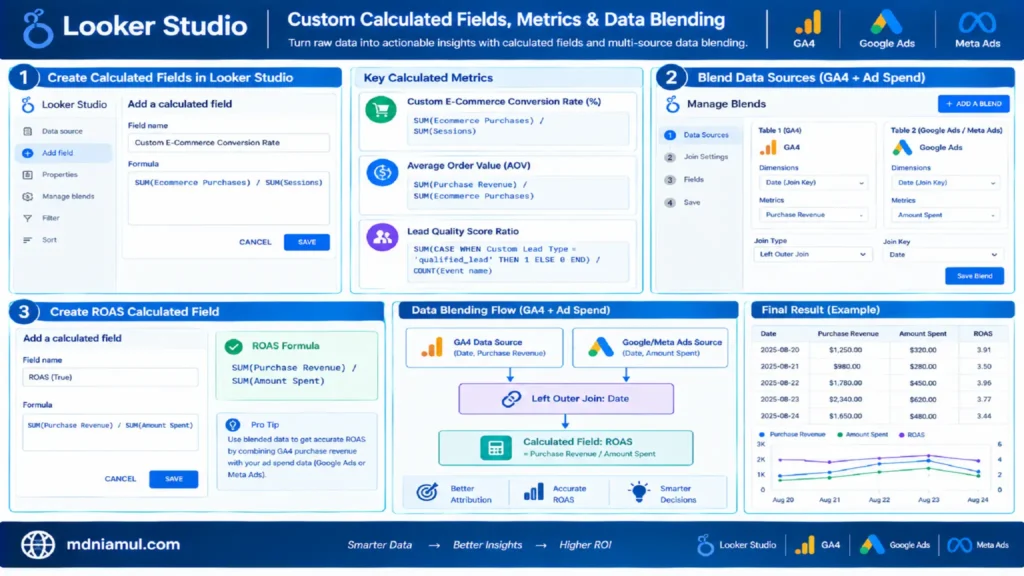Open the Properties sidebar icon
This screenshot has height=576, width=1024.
[27, 174]
